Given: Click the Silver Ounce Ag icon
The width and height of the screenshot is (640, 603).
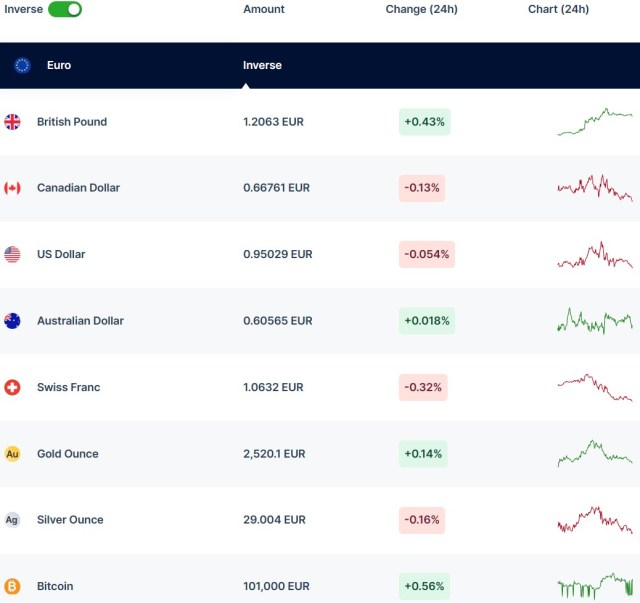Looking at the screenshot, I should click(12, 520).
